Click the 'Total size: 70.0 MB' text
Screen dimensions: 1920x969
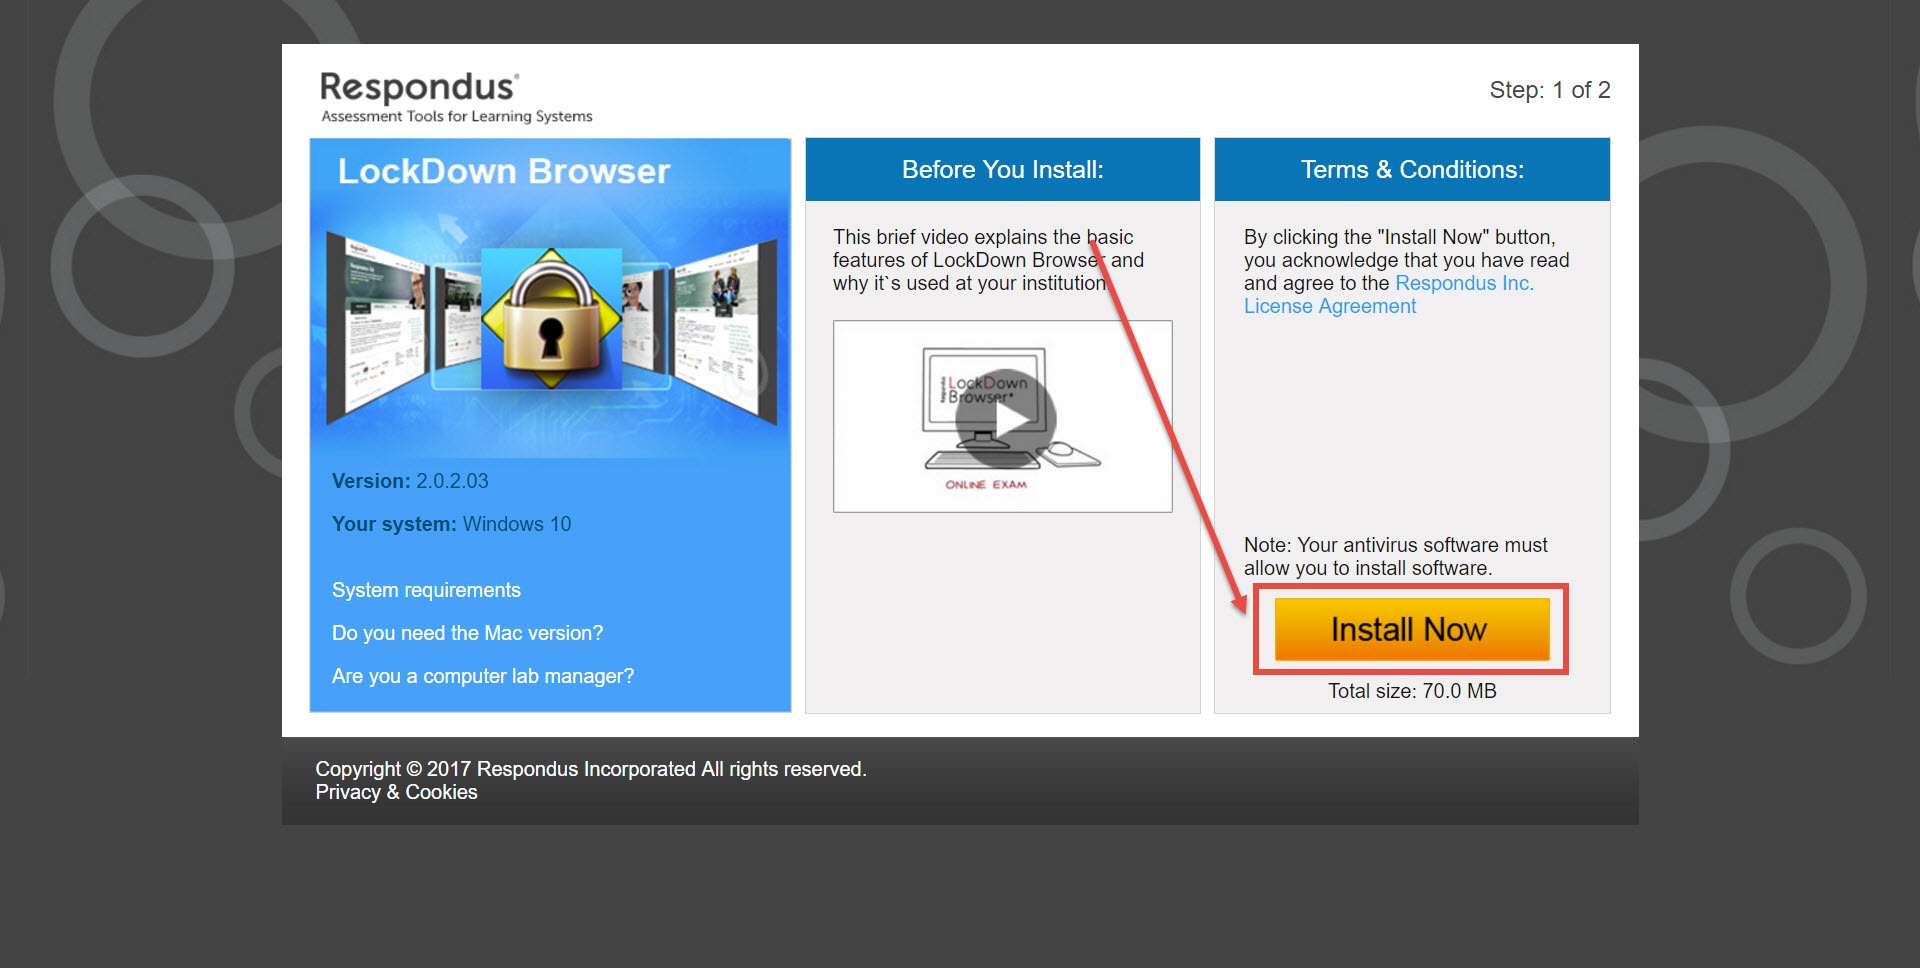click(1412, 691)
